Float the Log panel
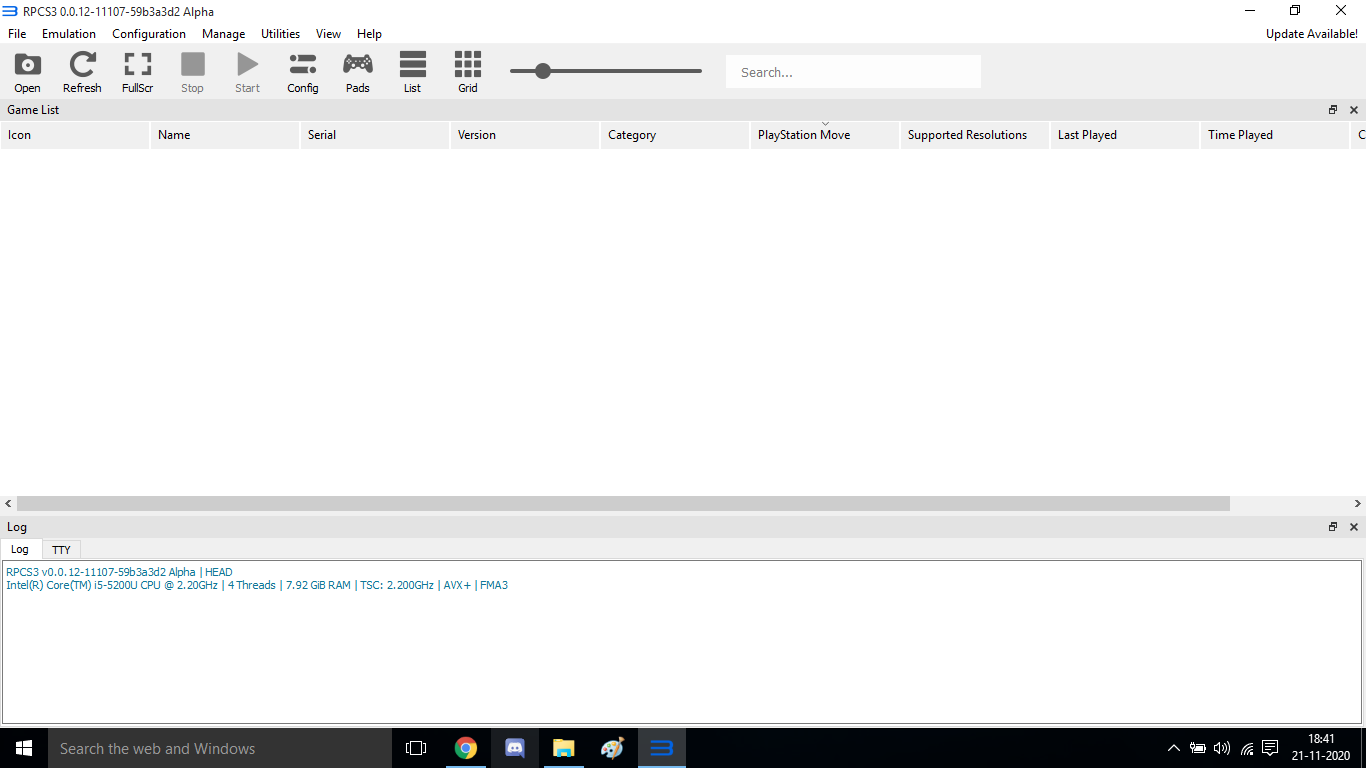The image size is (1366, 768). click(1333, 527)
